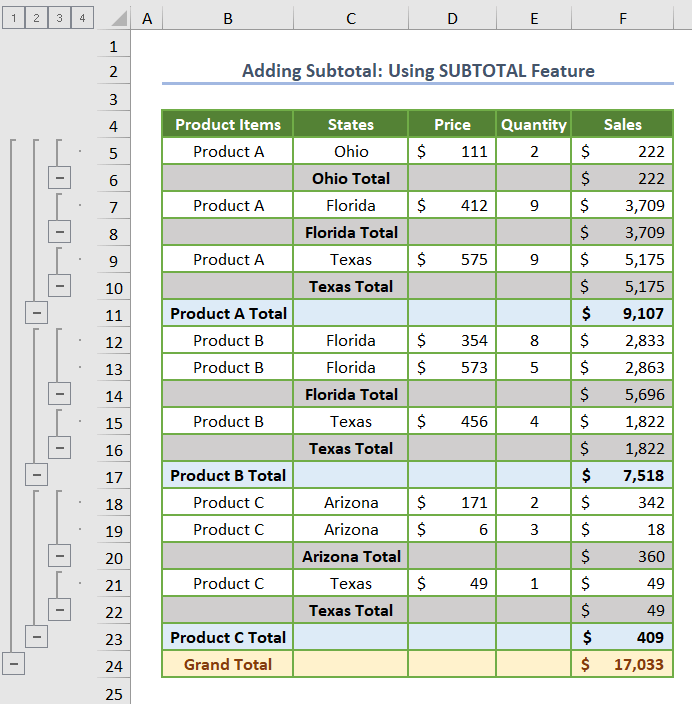Collapse the Grand Total outline group
The width and height of the screenshot is (692, 704).
pos(13,663)
